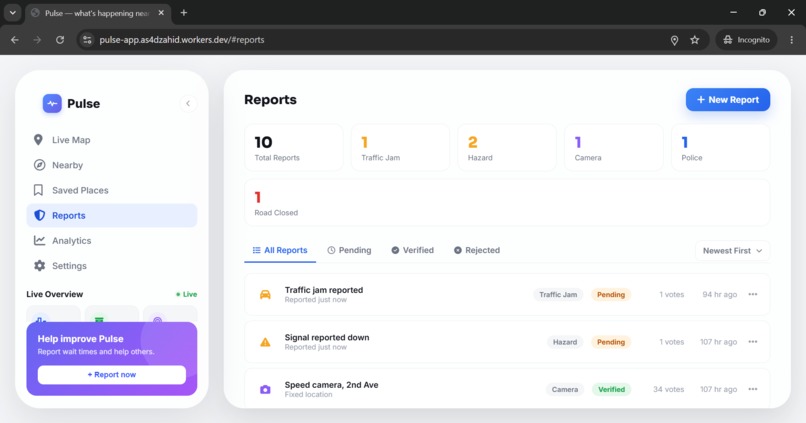Click the Pulse logo icon

[52, 103]
